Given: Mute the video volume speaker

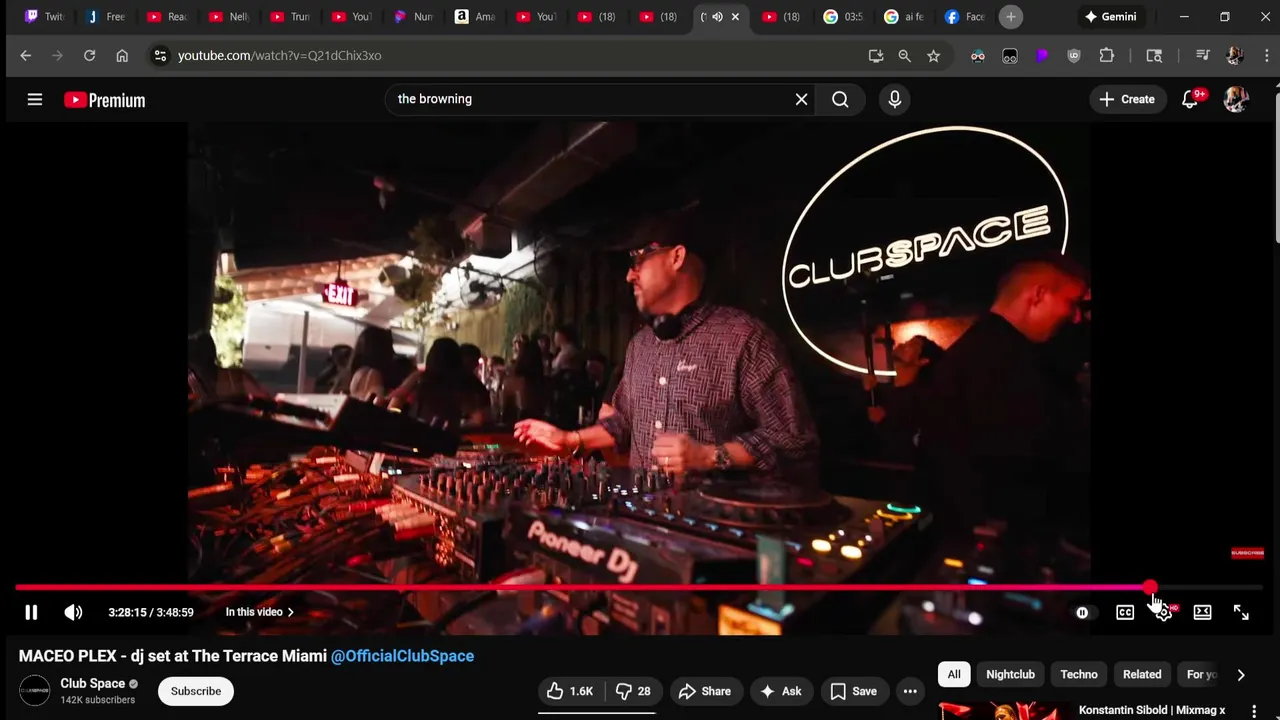Looking at the screenshot, I should coord(73,612).
